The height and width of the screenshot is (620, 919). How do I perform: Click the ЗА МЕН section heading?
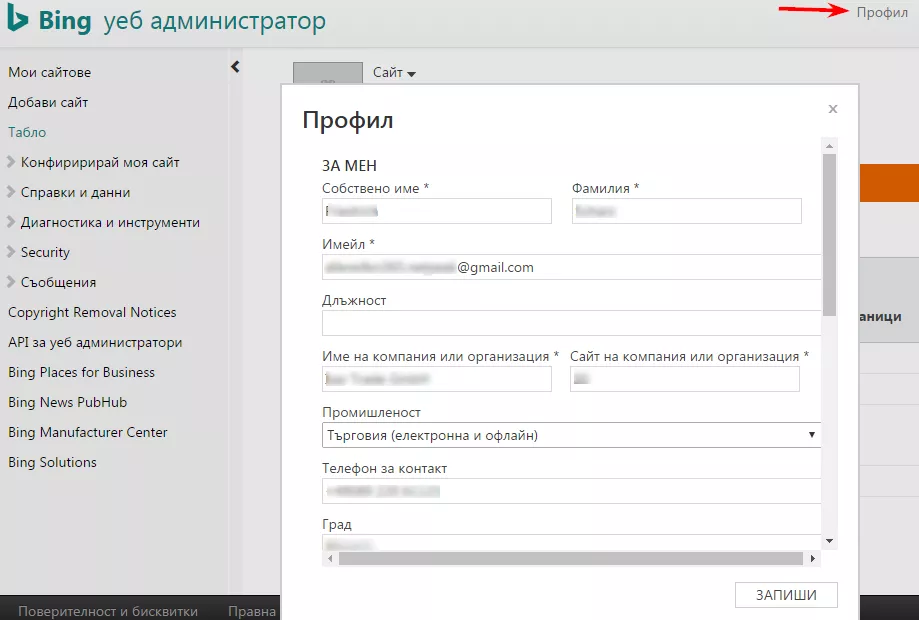(x=349, y=166)
